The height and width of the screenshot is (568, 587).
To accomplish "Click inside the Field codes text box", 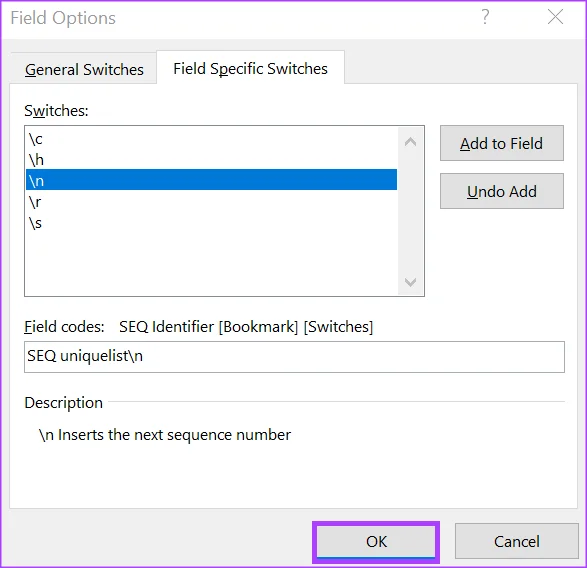I will [294, 356].
